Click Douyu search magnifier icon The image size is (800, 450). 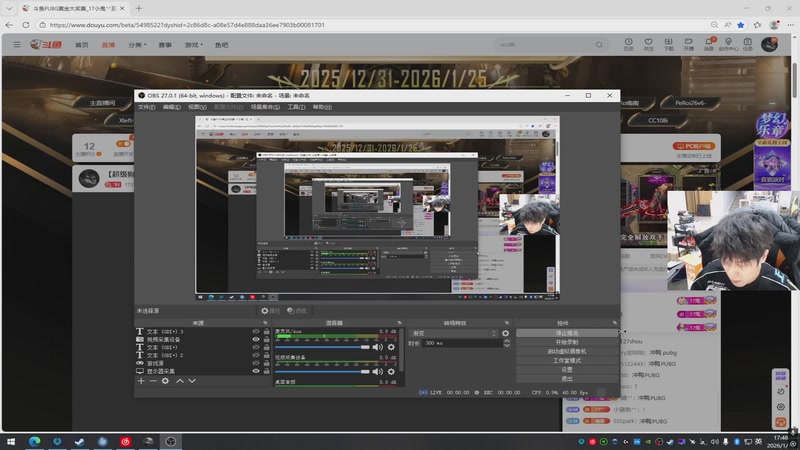pyautogui.click(x=599, y=45)
